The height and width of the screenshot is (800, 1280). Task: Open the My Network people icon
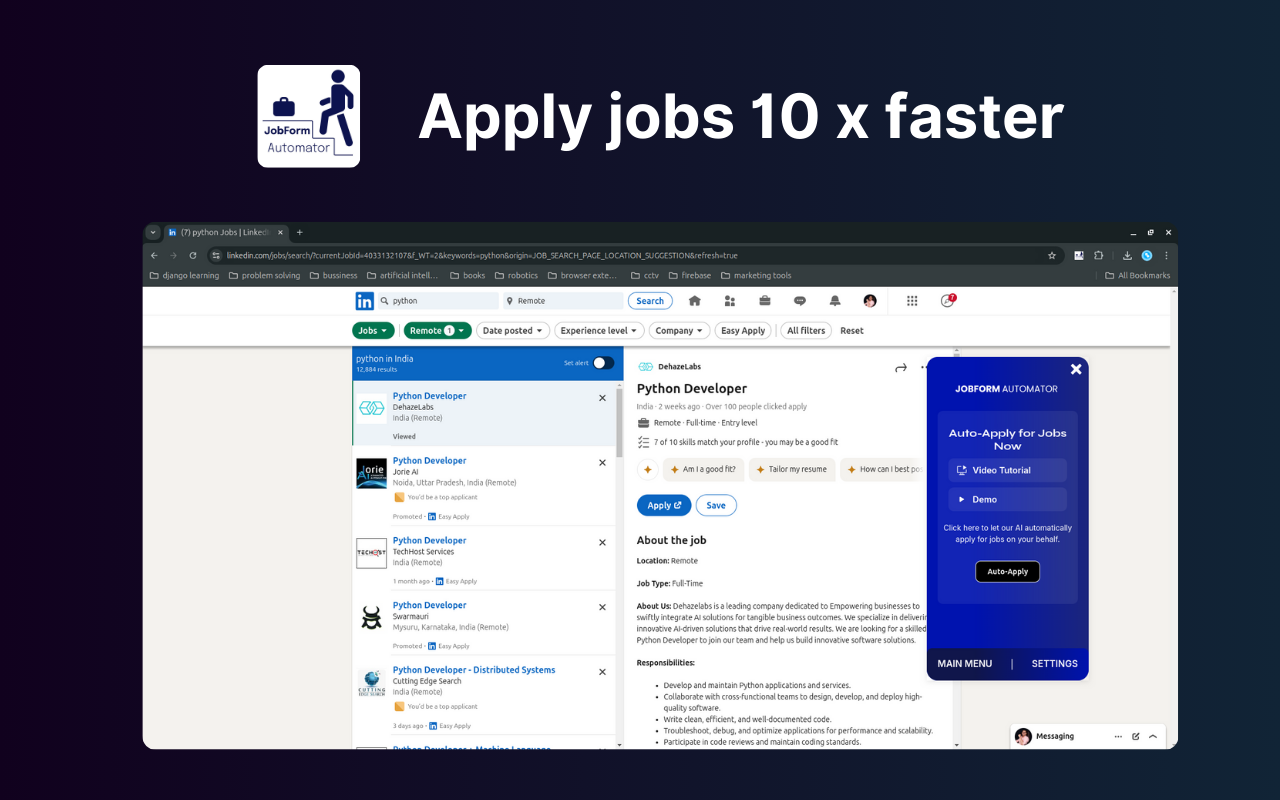point(730,301)
